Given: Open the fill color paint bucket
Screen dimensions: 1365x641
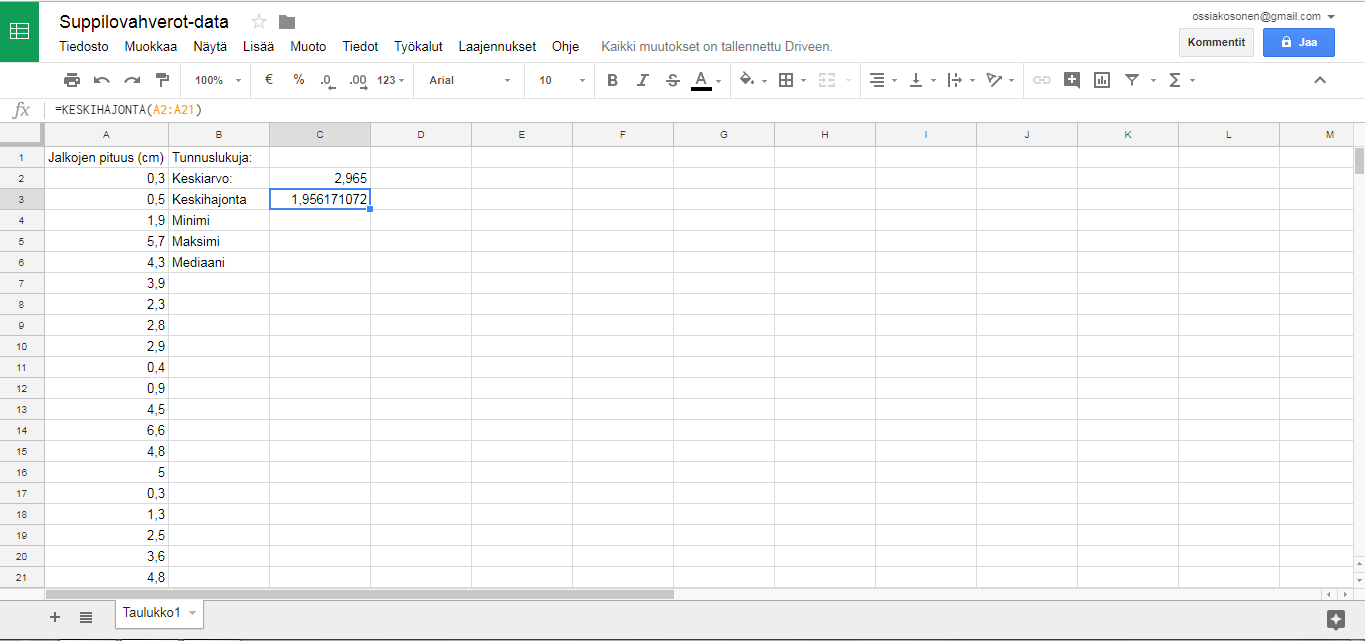Looking at the screenshot, I should 752,80.
